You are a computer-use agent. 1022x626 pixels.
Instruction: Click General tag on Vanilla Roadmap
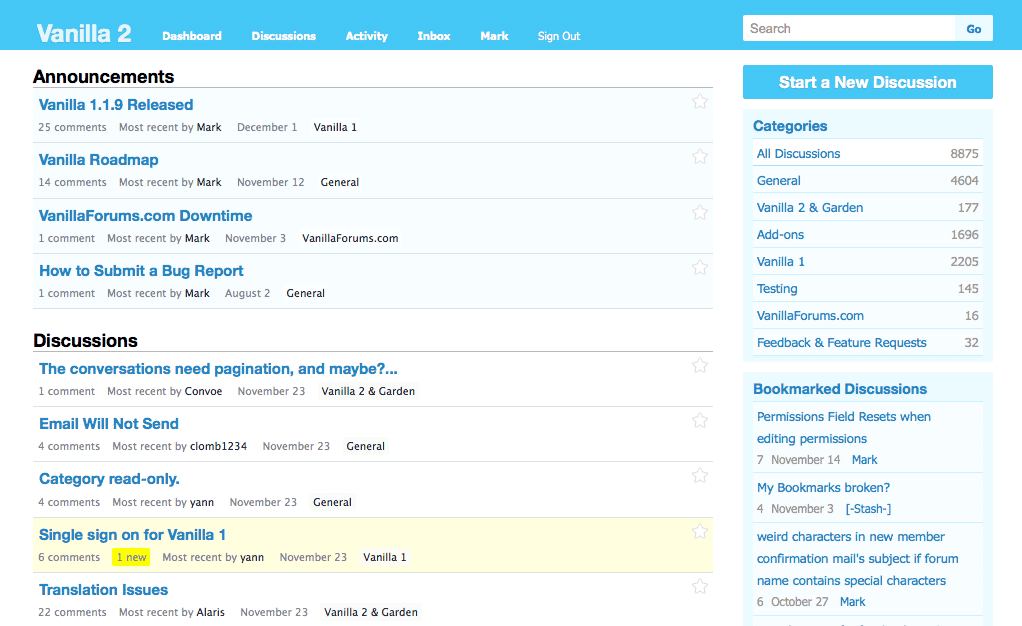pyautogui.click(x=340, y=182)
